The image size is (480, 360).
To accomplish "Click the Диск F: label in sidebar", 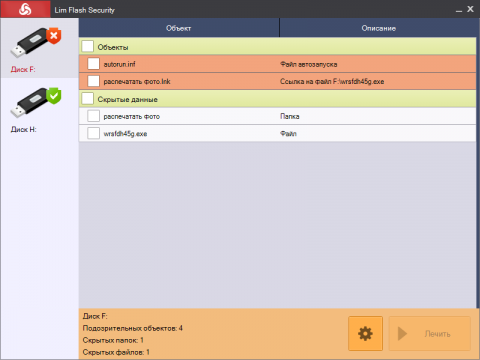I will pyautogui.click(x=23, y=69).
